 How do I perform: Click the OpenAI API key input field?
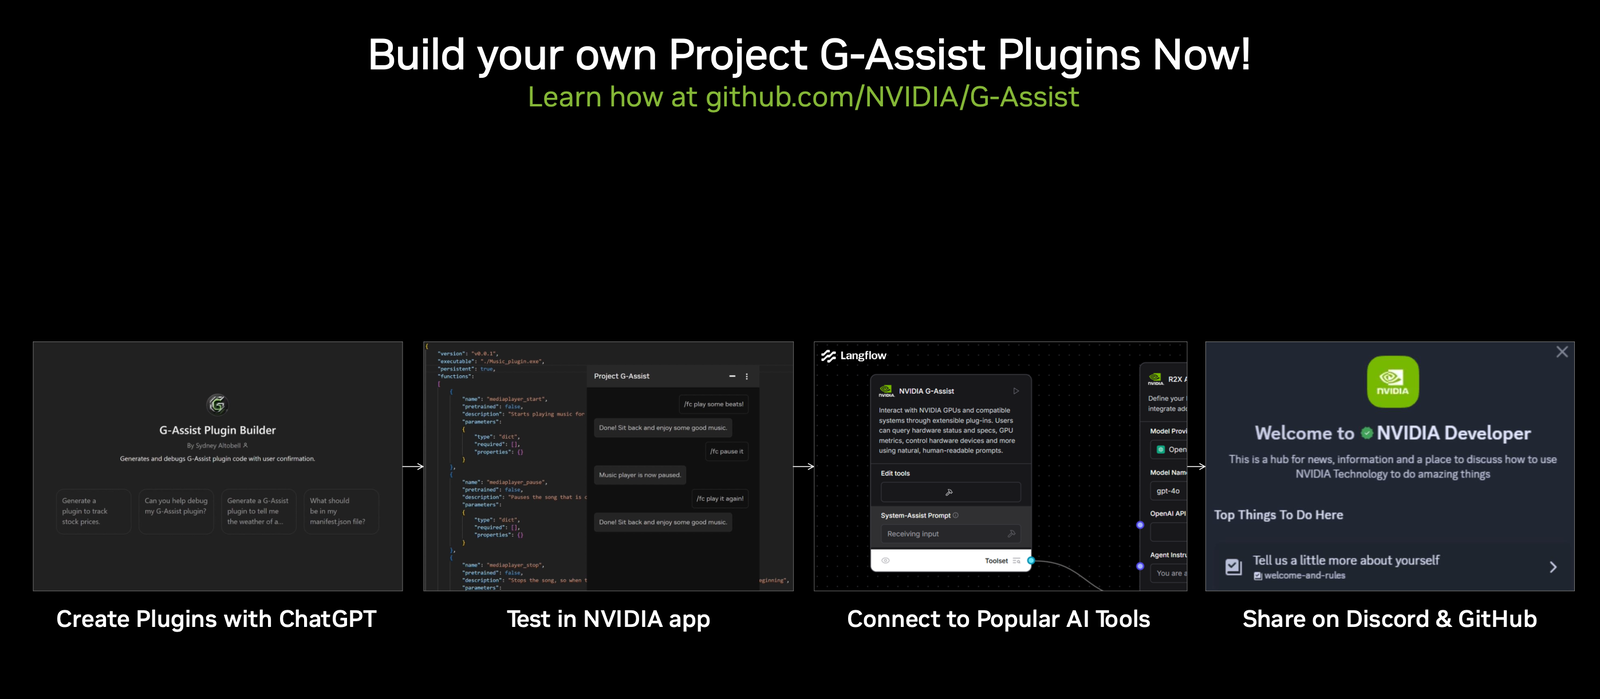[x=1169, y=532]
